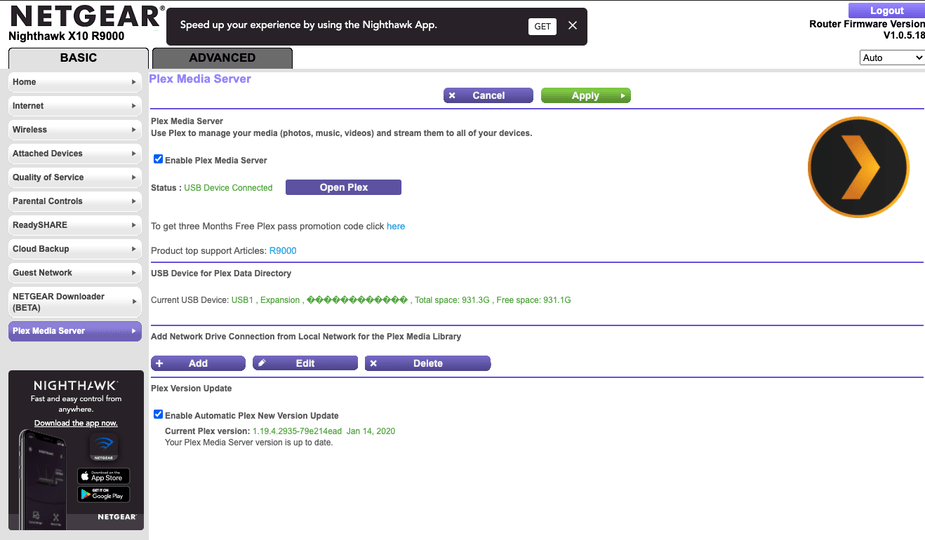The height and width of the screenshot is (540, 925).
Task: Click the Logout button
Action: [x=887, y=10]
